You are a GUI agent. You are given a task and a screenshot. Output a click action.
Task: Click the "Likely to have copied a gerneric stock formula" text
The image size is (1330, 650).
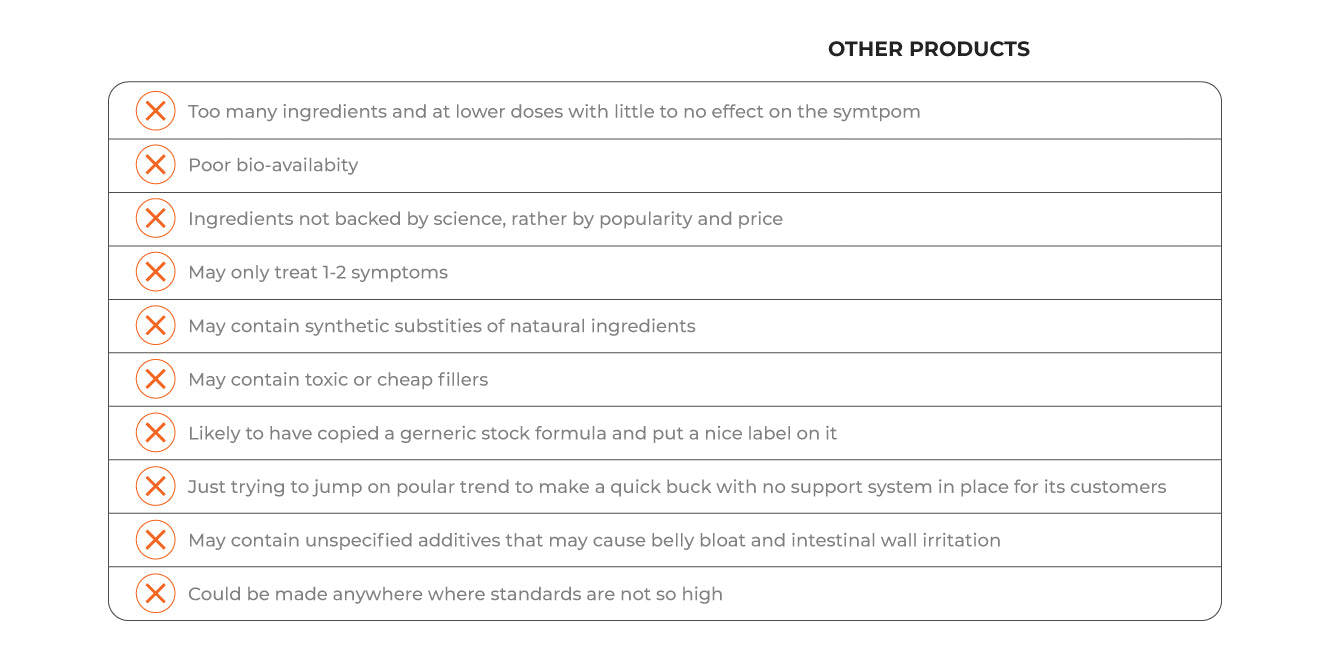tap(512, 433)
